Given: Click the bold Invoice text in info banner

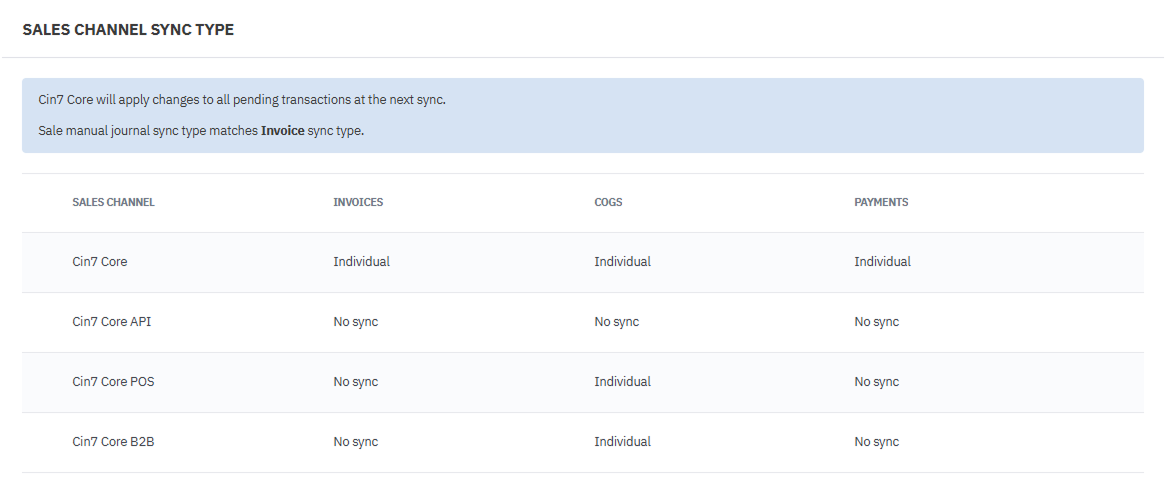Looking at the screenshot, I should [282, 131].
